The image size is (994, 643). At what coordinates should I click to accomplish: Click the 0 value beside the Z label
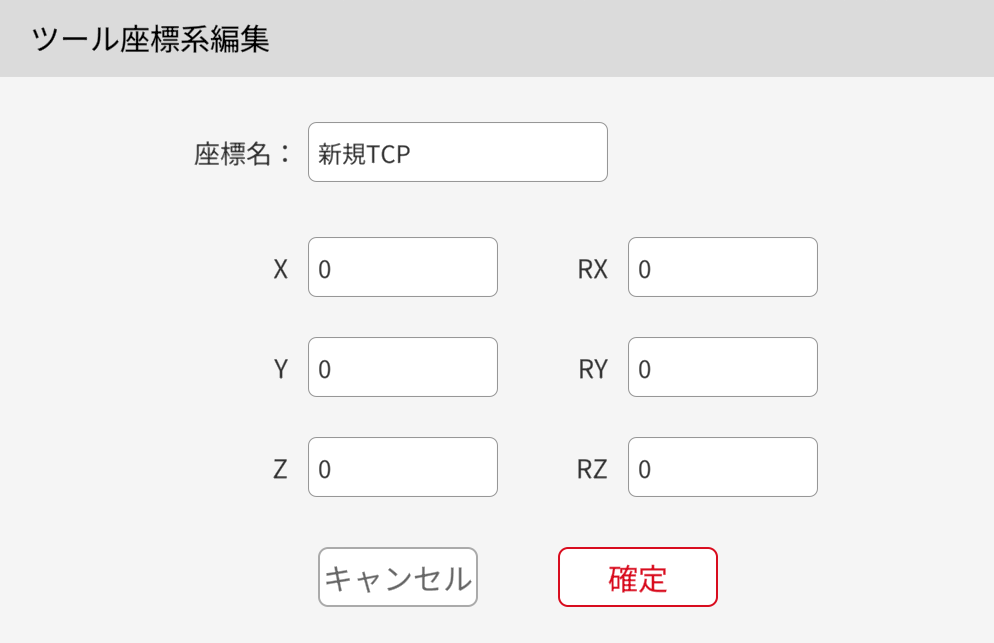coord(324,469)
